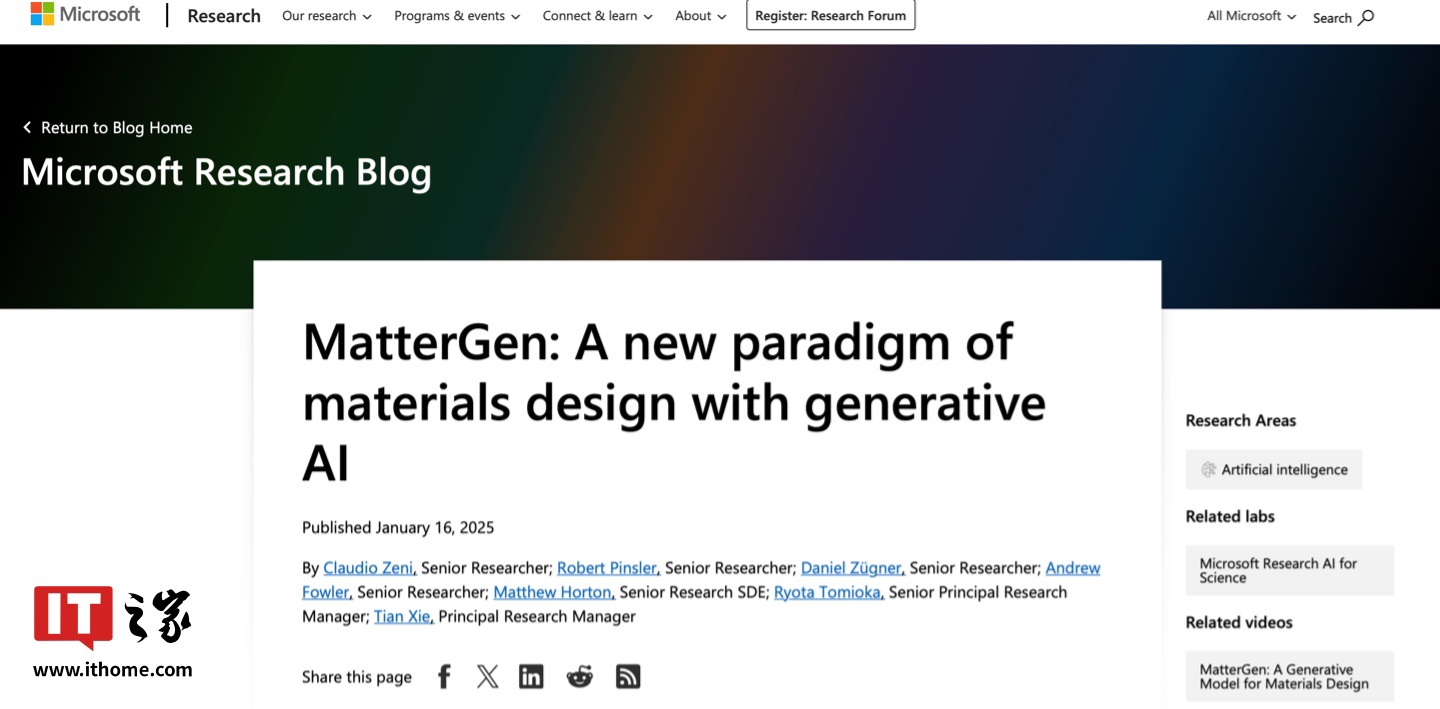Image resolution: width=1440 pixels, height=709 pixels.
Task: Open Robert Pinsler's author profile
Action: click(x=607, y=568)
